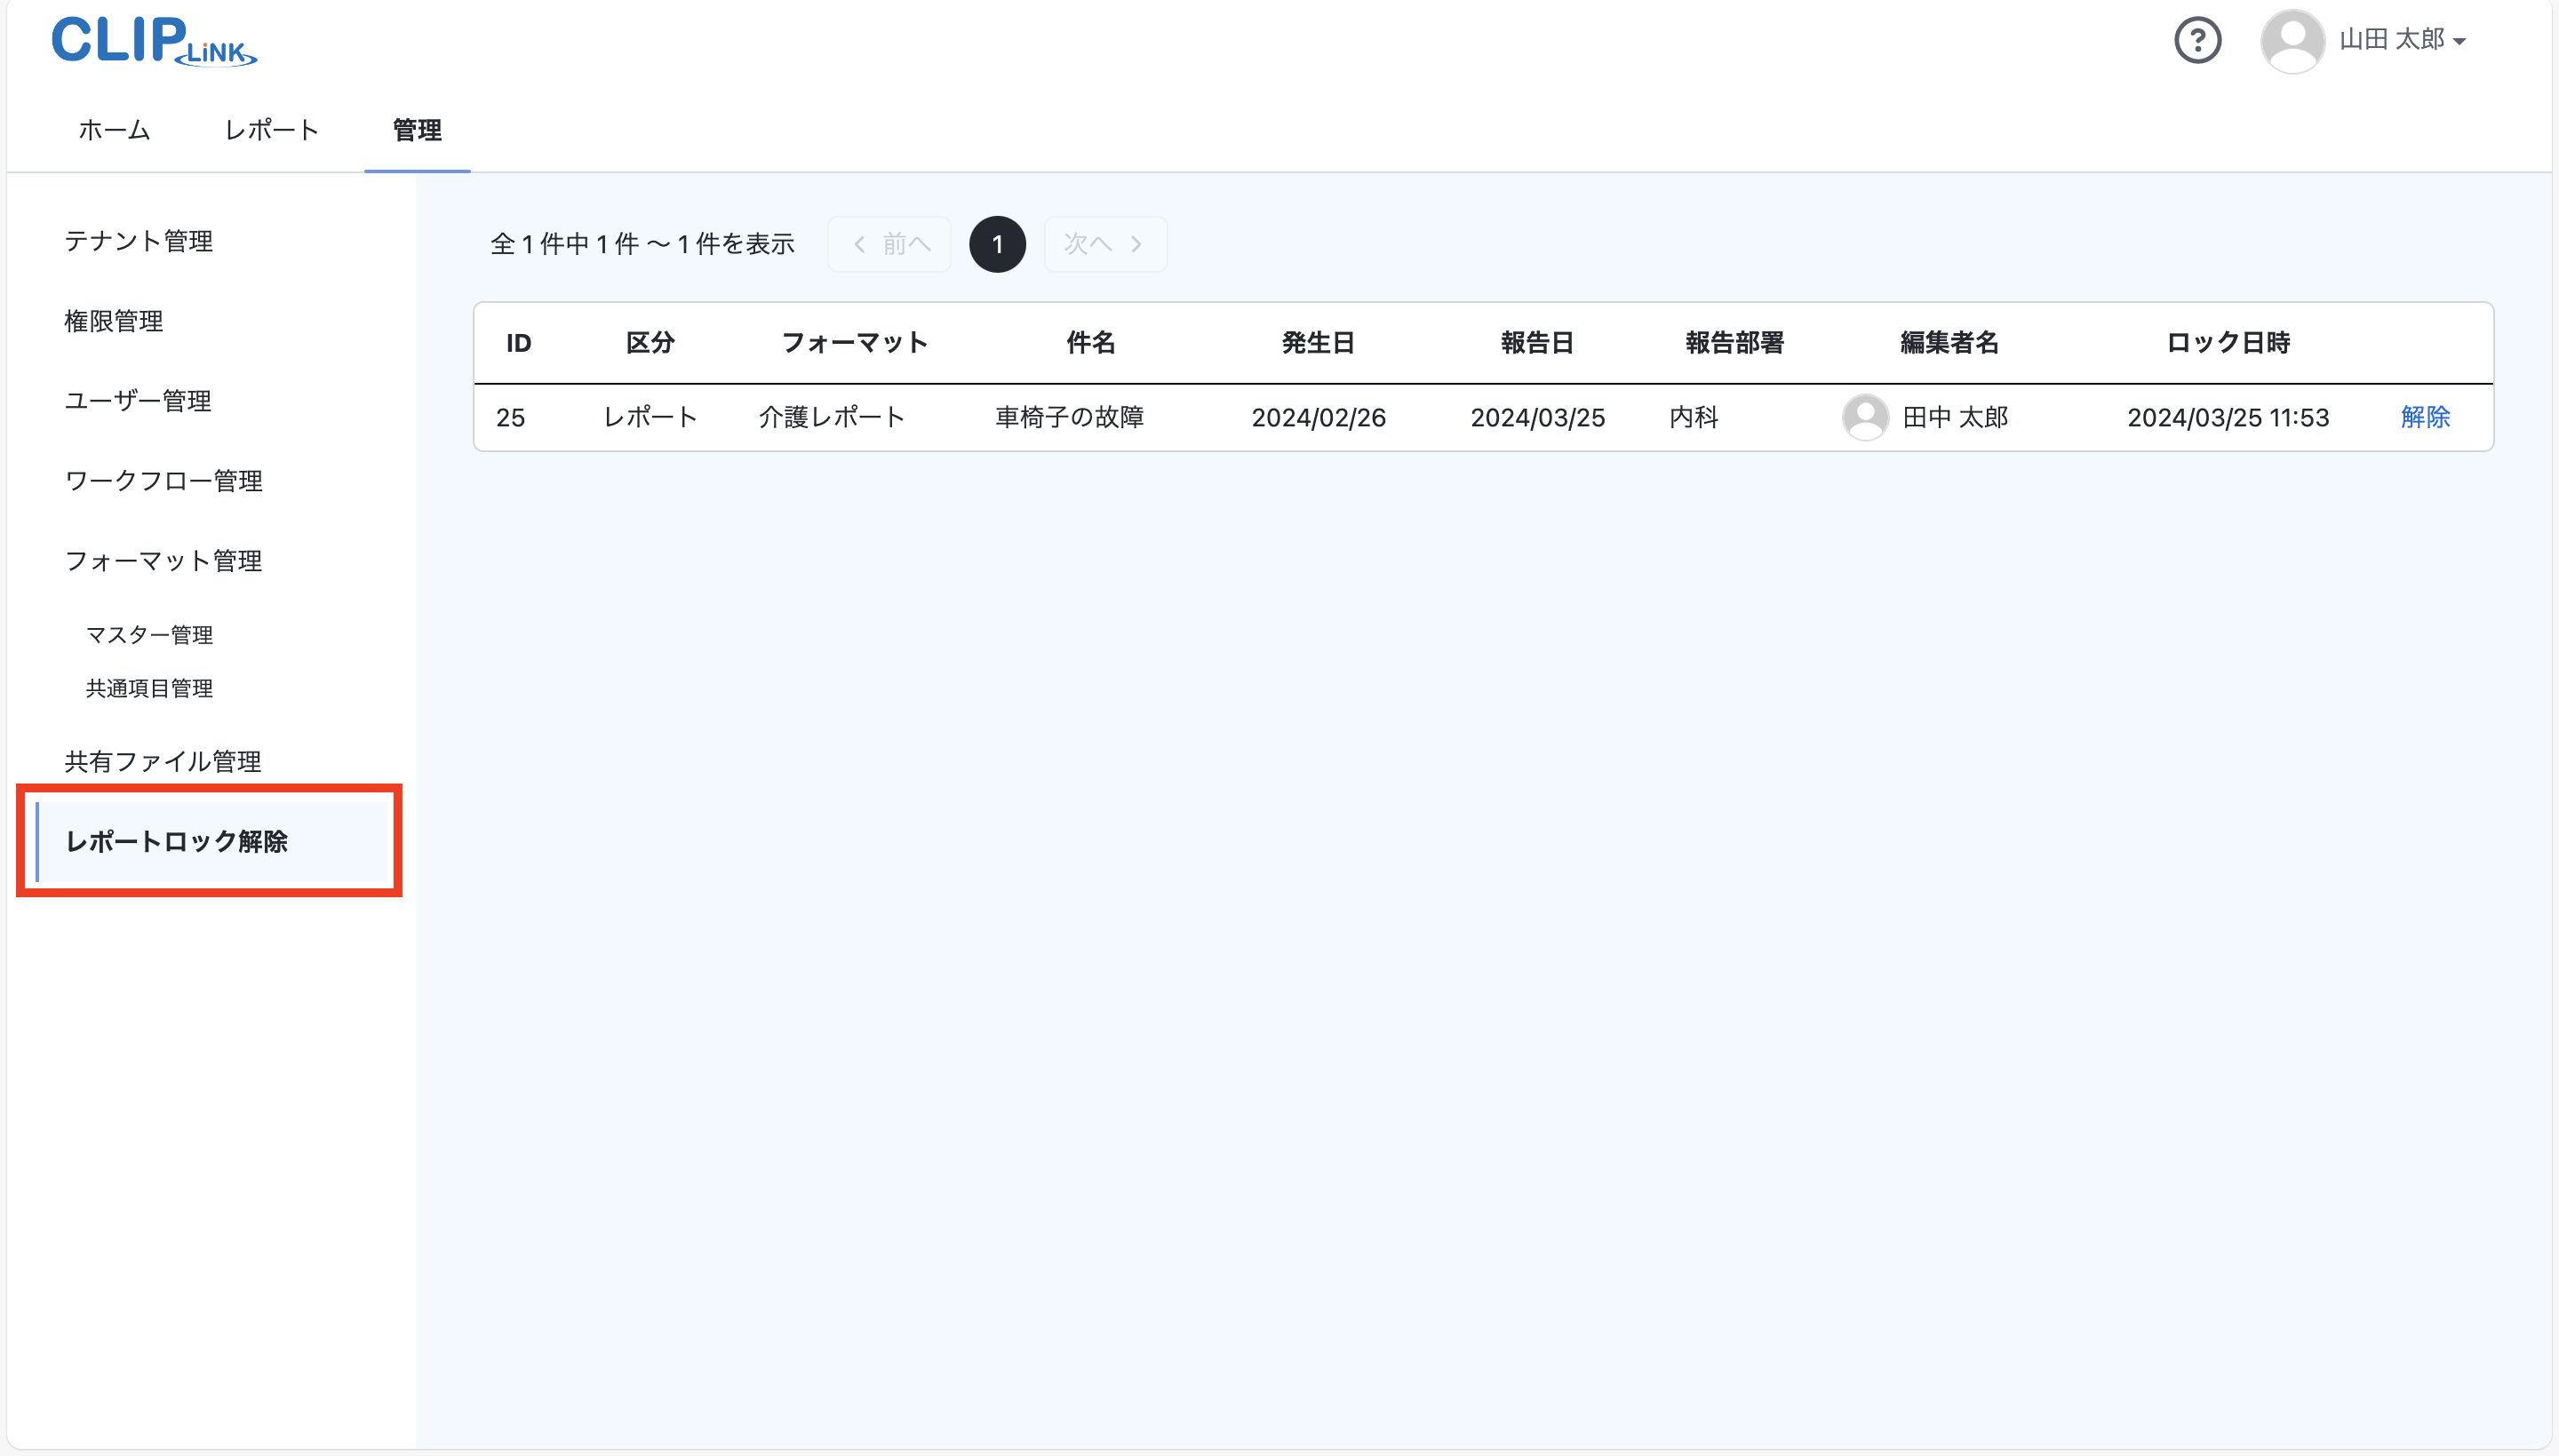
Task: Click the 次へ pagination arrow
Action: tap(1104, 243)
